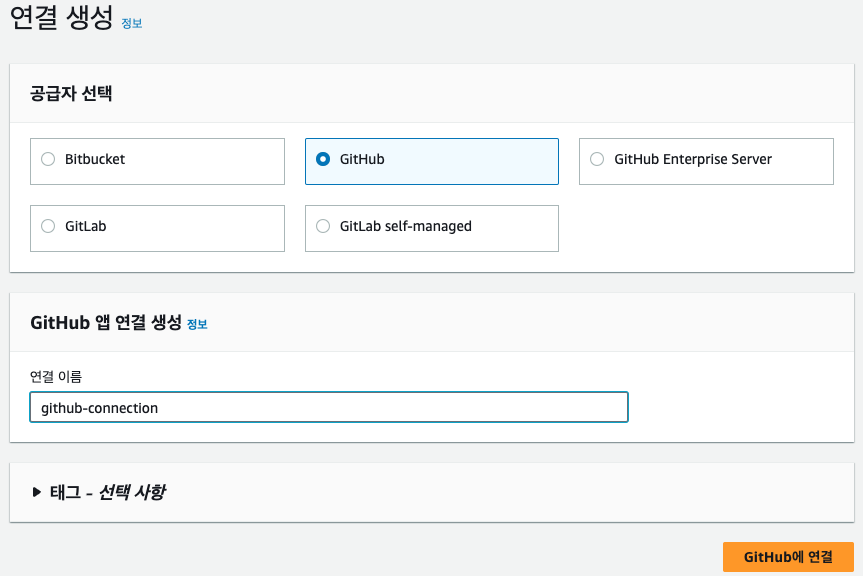Click the 연결 이름 field label

pyautogui.click(x=56, y=376)
